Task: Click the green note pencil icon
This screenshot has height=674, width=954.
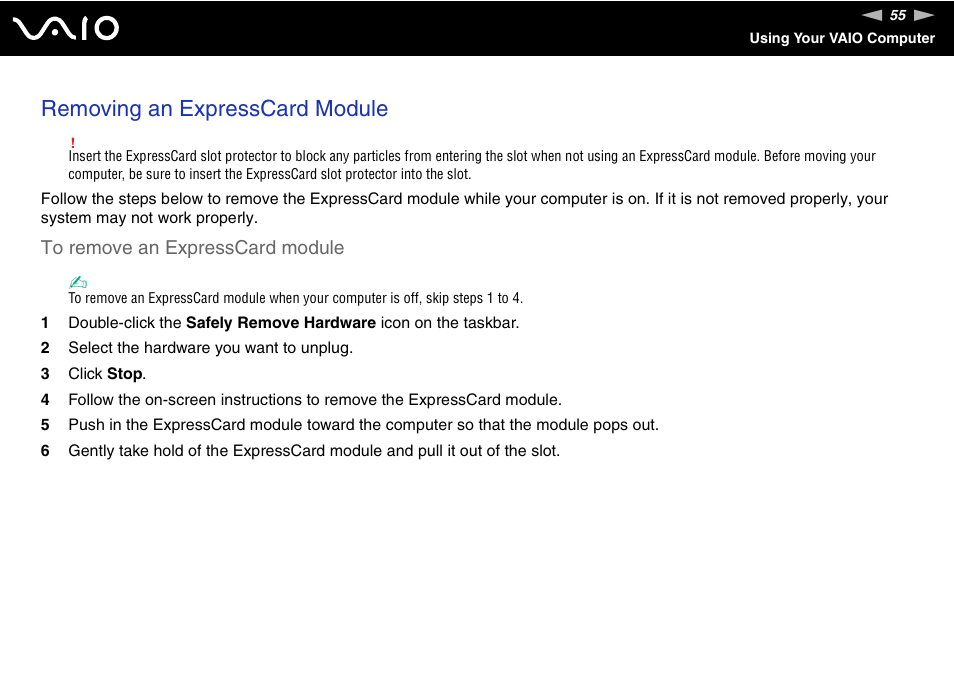Action: point(78,282)
